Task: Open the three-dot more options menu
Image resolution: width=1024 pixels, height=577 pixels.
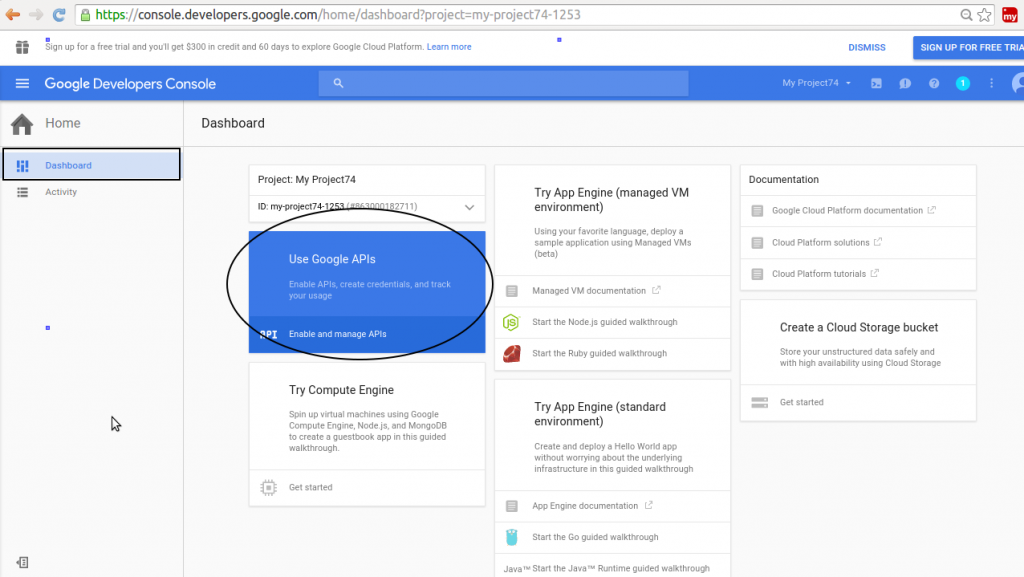Action: [x=991, y=84]
